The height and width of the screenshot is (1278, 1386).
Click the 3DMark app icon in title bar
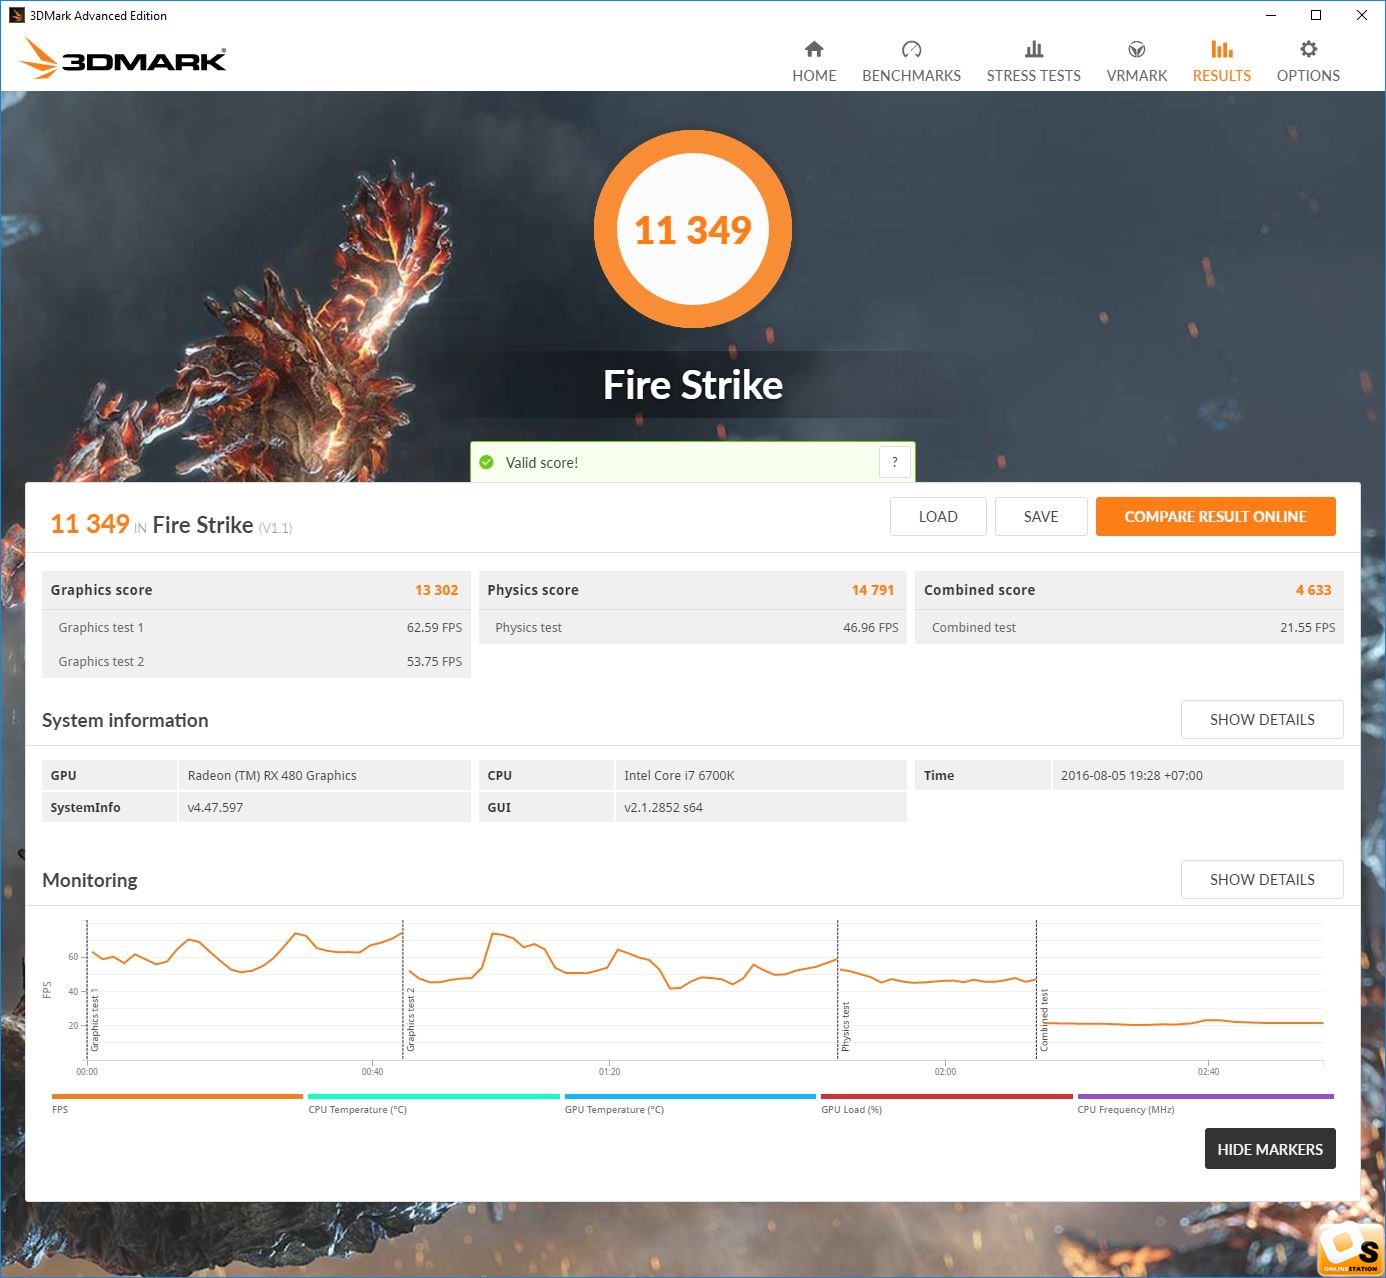click(x=16, y=15)
